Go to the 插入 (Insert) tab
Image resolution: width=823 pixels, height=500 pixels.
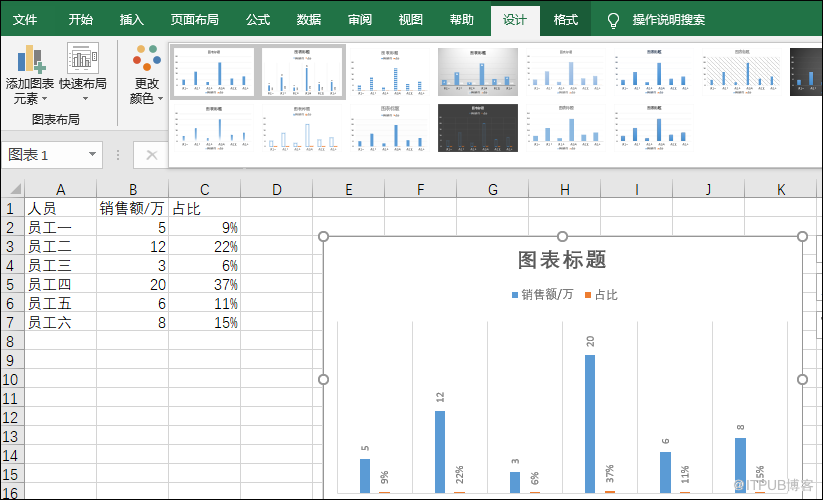click(x=131, y=20)
